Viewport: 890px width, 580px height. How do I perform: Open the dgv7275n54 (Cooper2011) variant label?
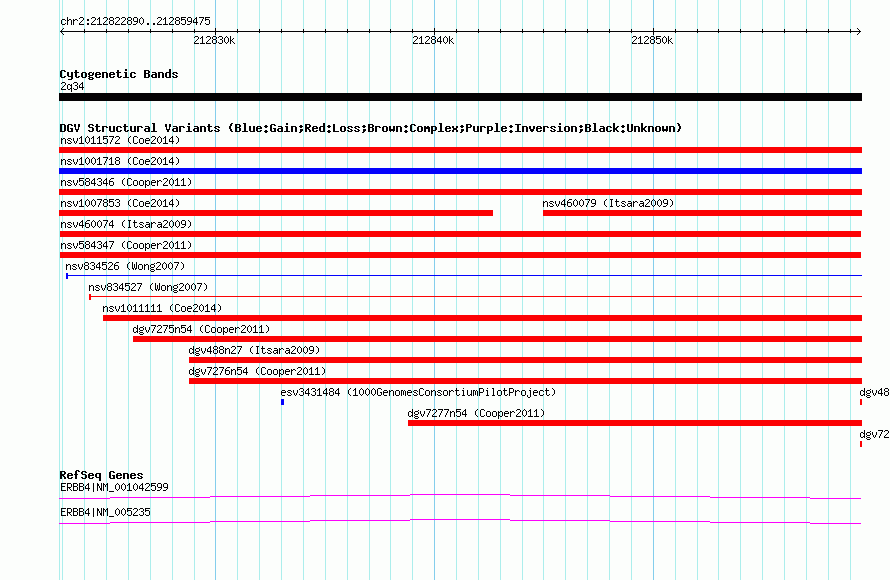[x=201, y=329]
